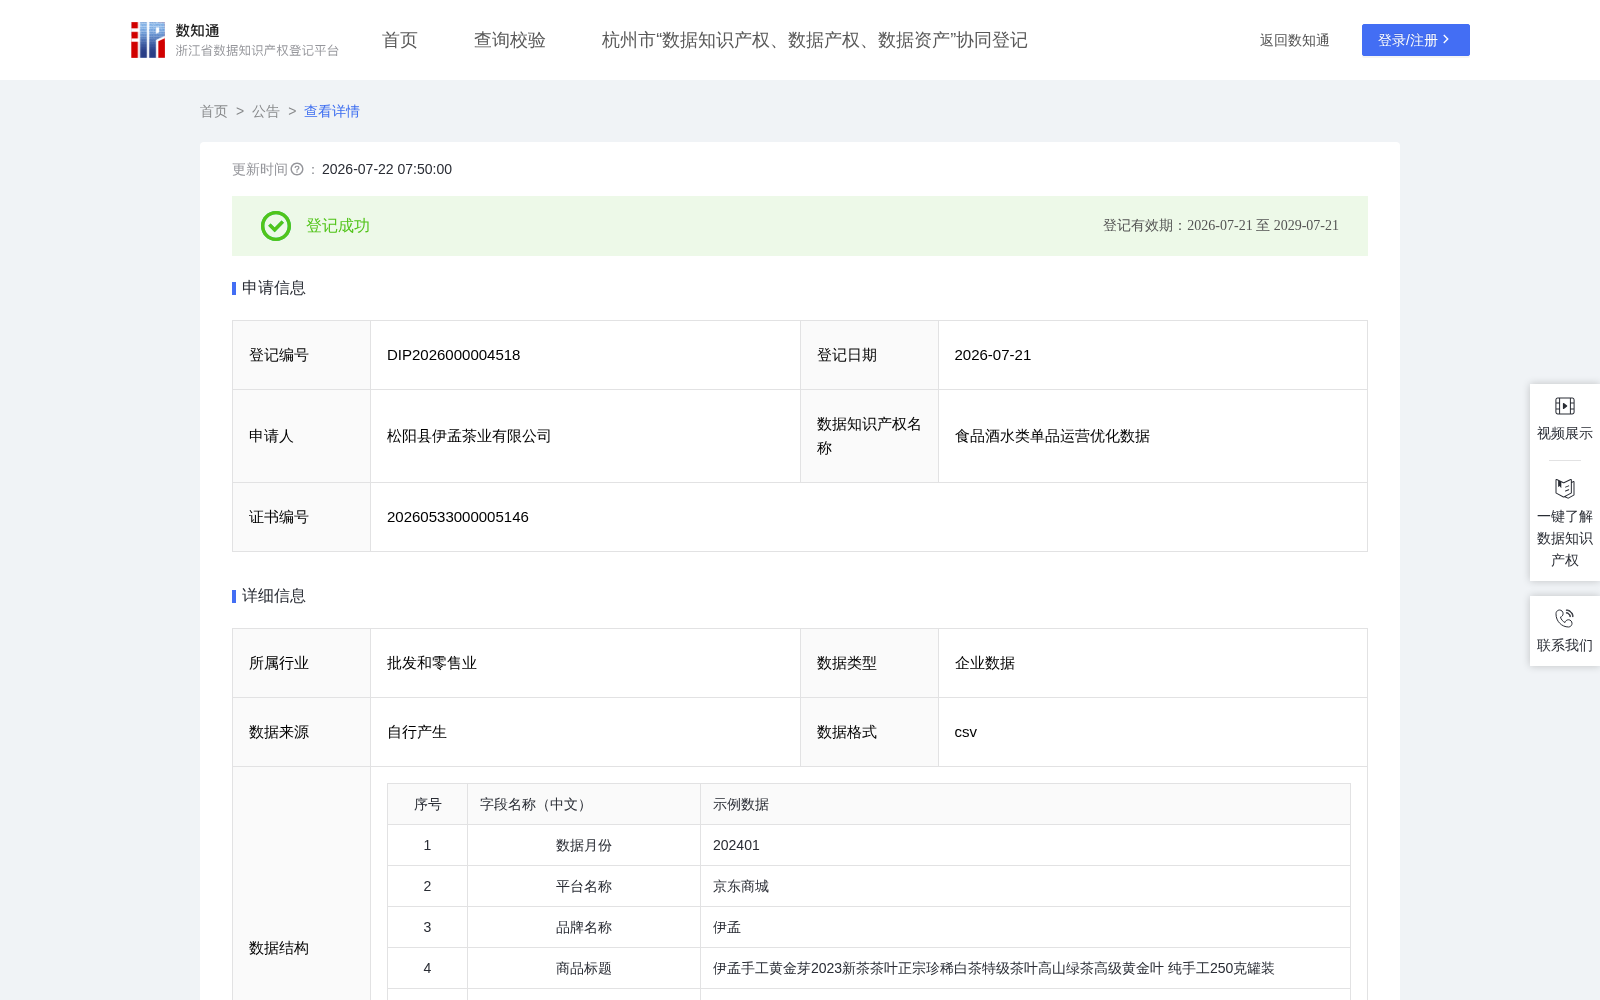The height and width of the screenshot is (1000, 1600).
Task: Click the 伊孟 brand sample cell
Action: 1025,927
